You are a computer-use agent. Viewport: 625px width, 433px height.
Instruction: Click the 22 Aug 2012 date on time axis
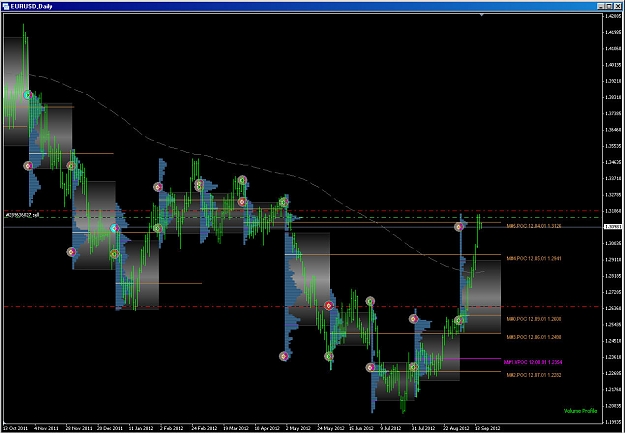[x=455, y=428]
